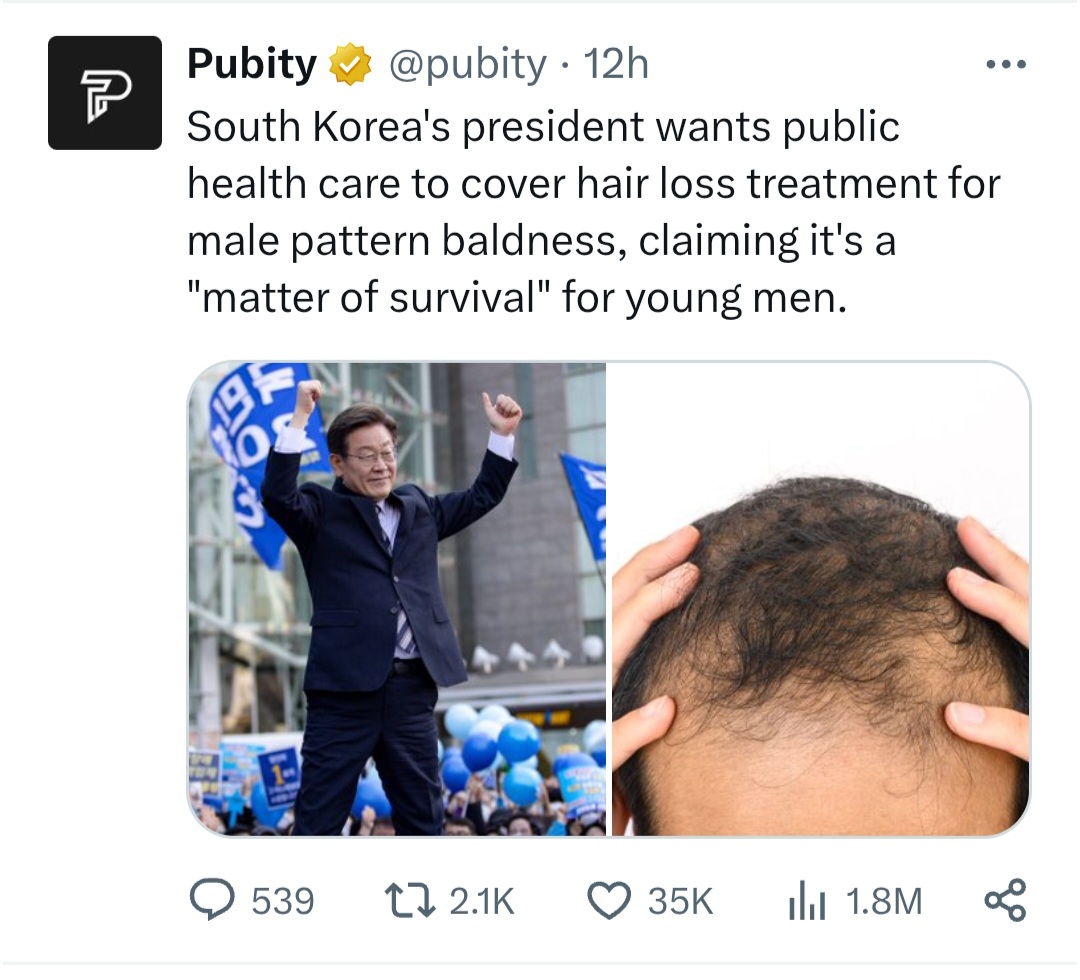This screenshot has height=980, width=1080.
Task: Click the gold verified badge
Action: 350,64
